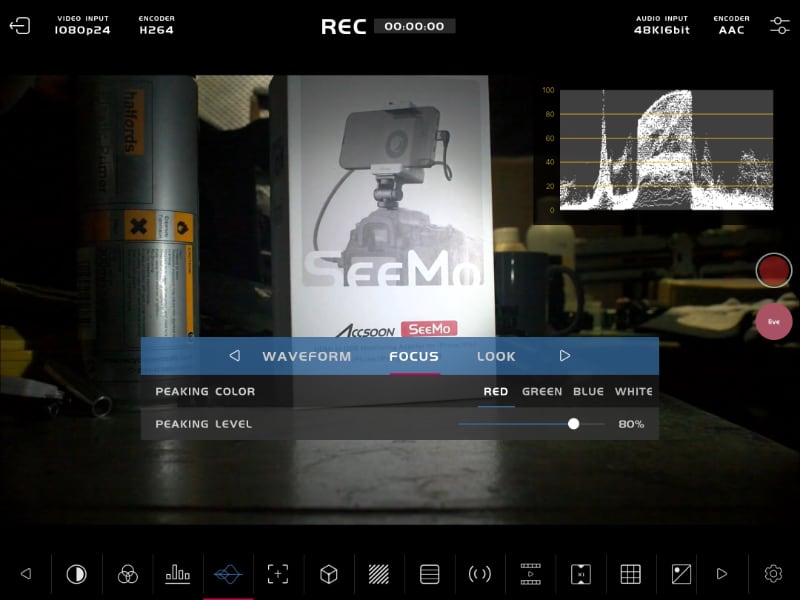Toggle the histogram bars tool
Screen dimensions: 800x600
[178, 574]
